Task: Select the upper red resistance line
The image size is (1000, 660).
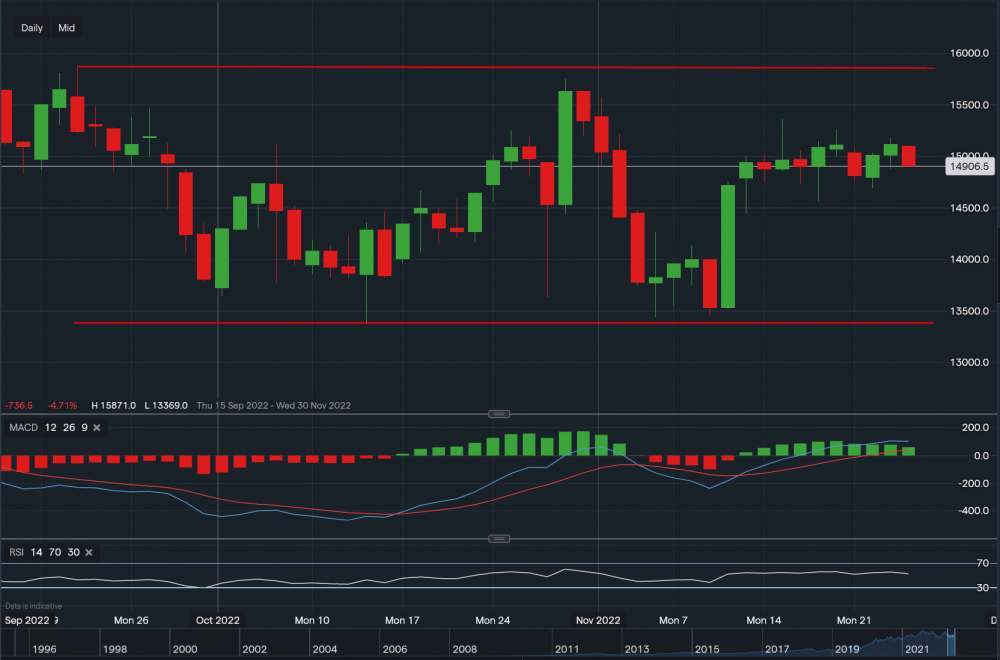Action: [x=500, y=67]
